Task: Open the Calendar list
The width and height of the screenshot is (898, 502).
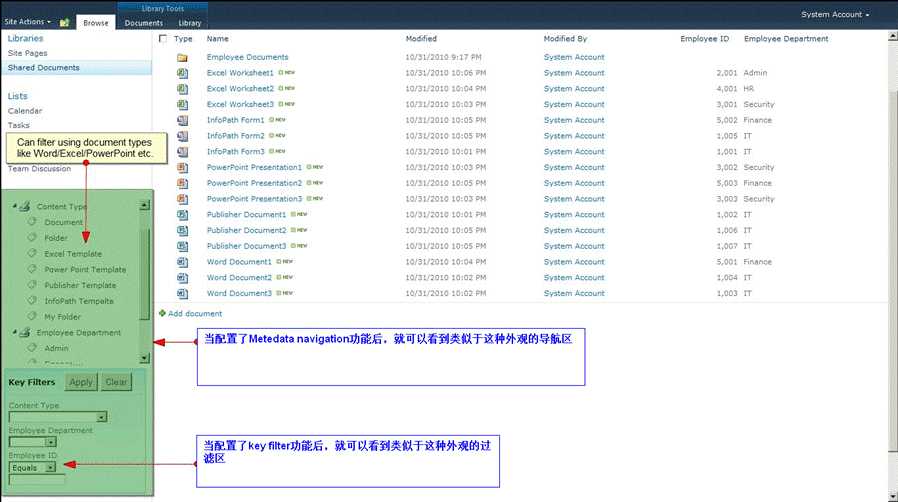Action: (25, 111)
